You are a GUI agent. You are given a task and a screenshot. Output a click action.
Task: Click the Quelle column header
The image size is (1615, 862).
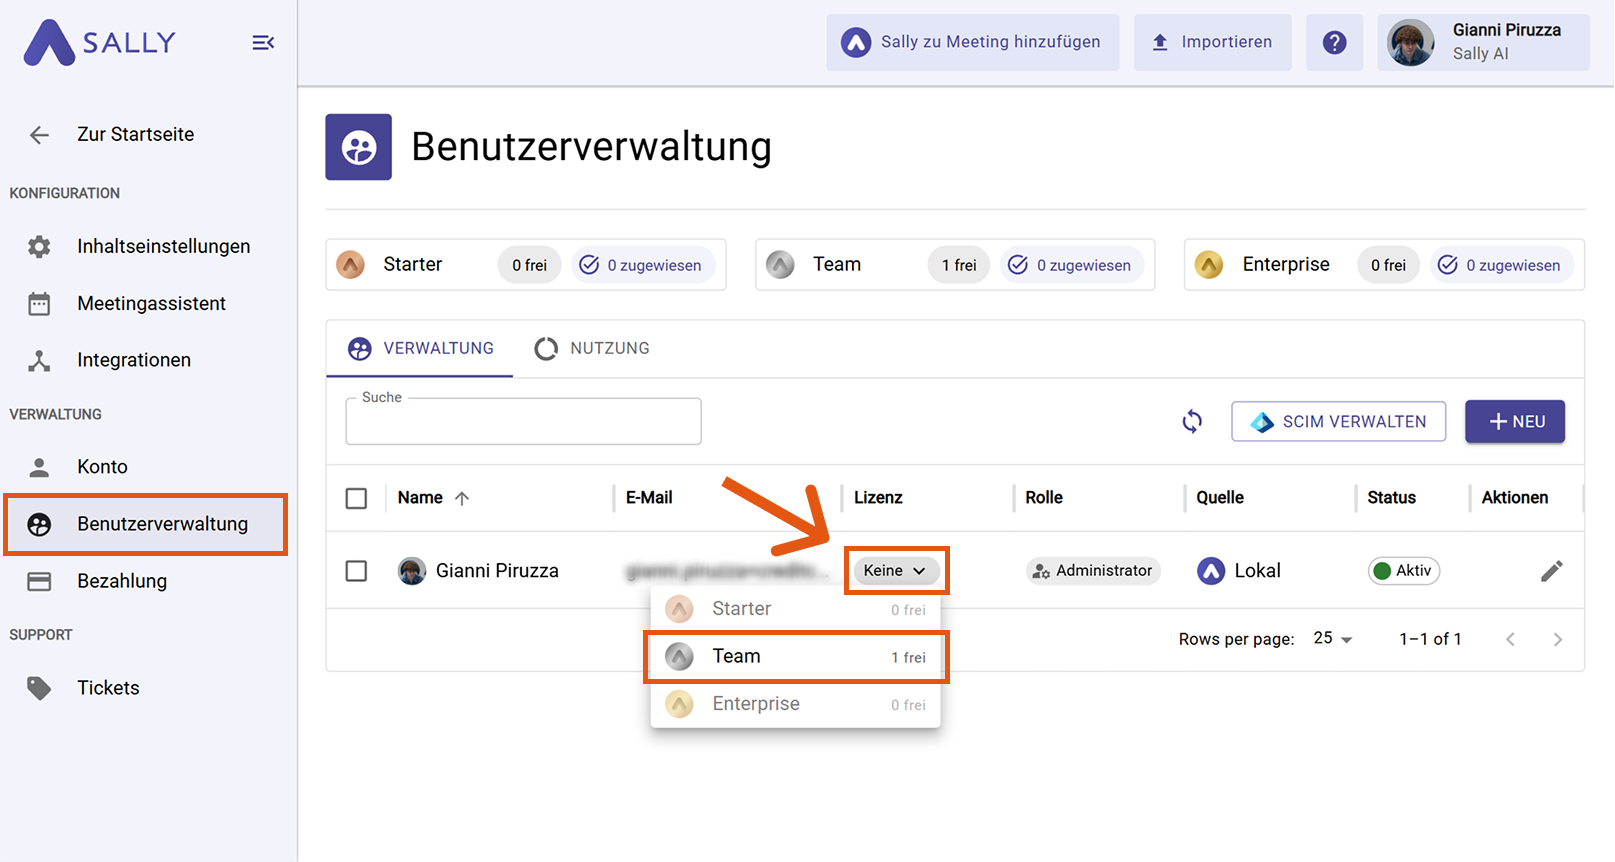(x=1220, y=498)
